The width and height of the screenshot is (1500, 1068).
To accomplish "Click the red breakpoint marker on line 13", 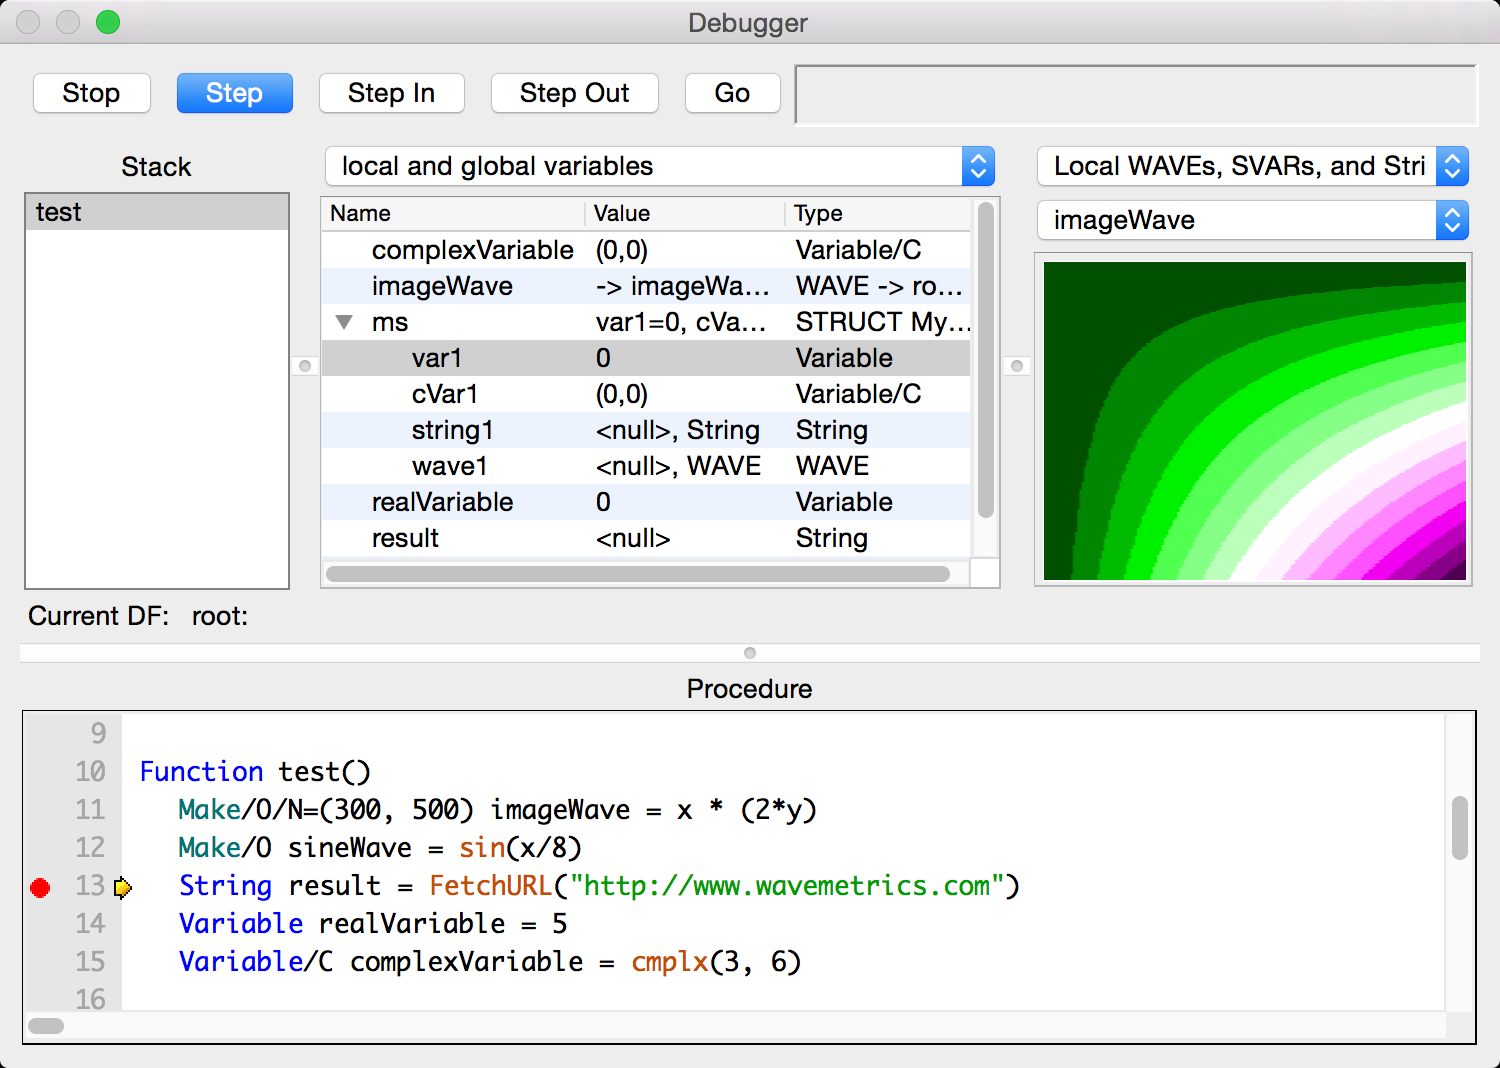I will tap(40, 887).
